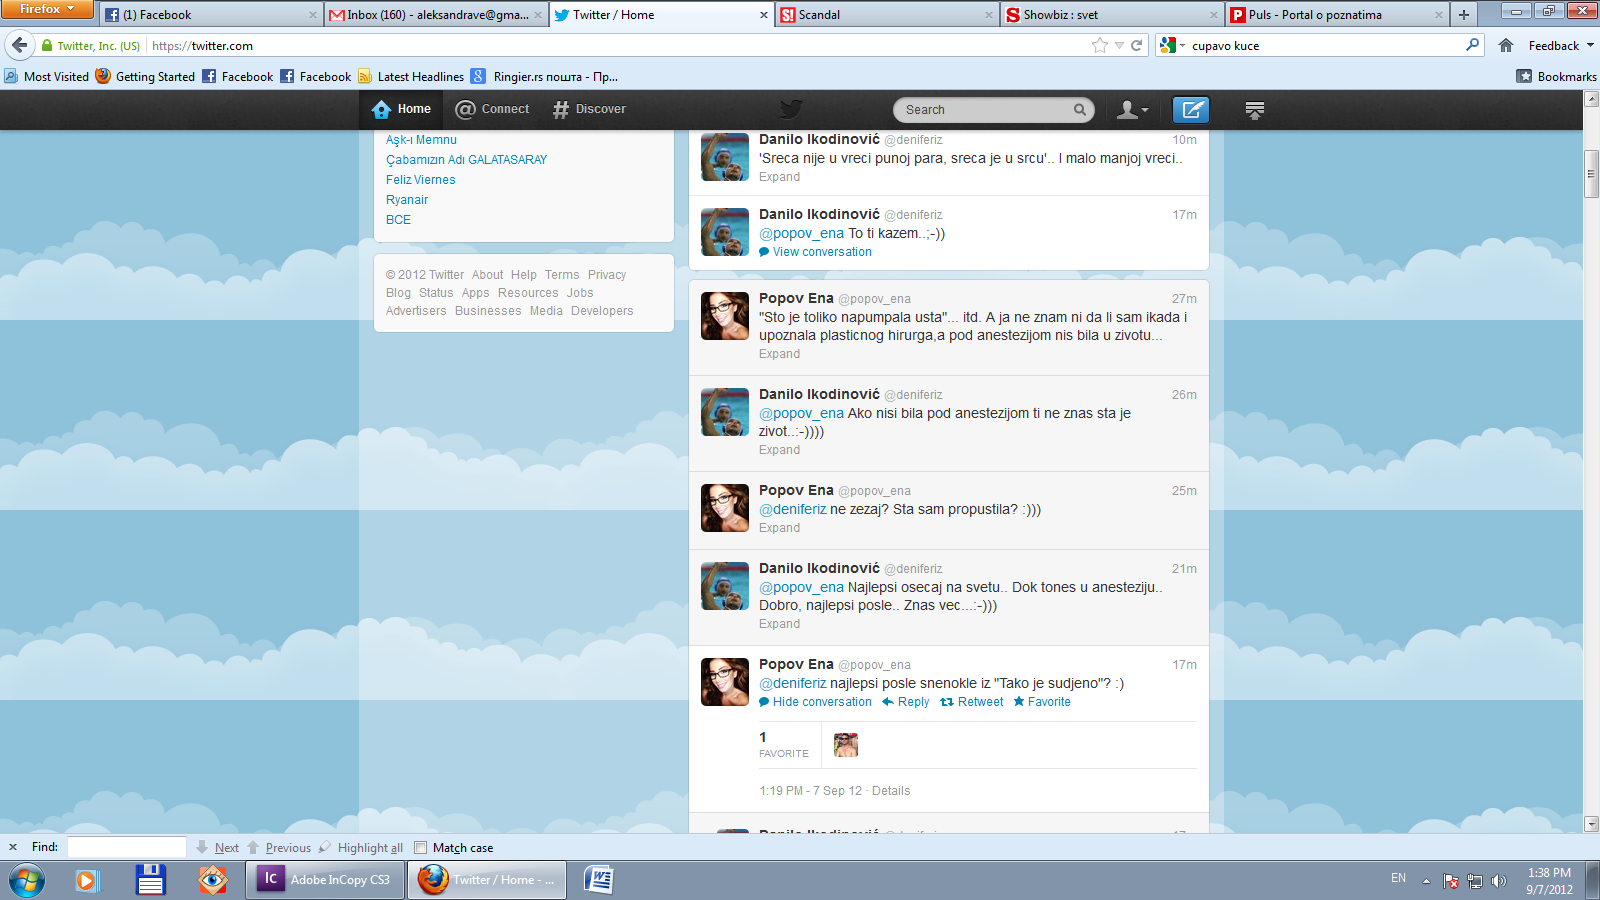Viewport: 1600px width, 900px height.
Task: Bookmark page with the star icon
Action: click(1100, 45)
